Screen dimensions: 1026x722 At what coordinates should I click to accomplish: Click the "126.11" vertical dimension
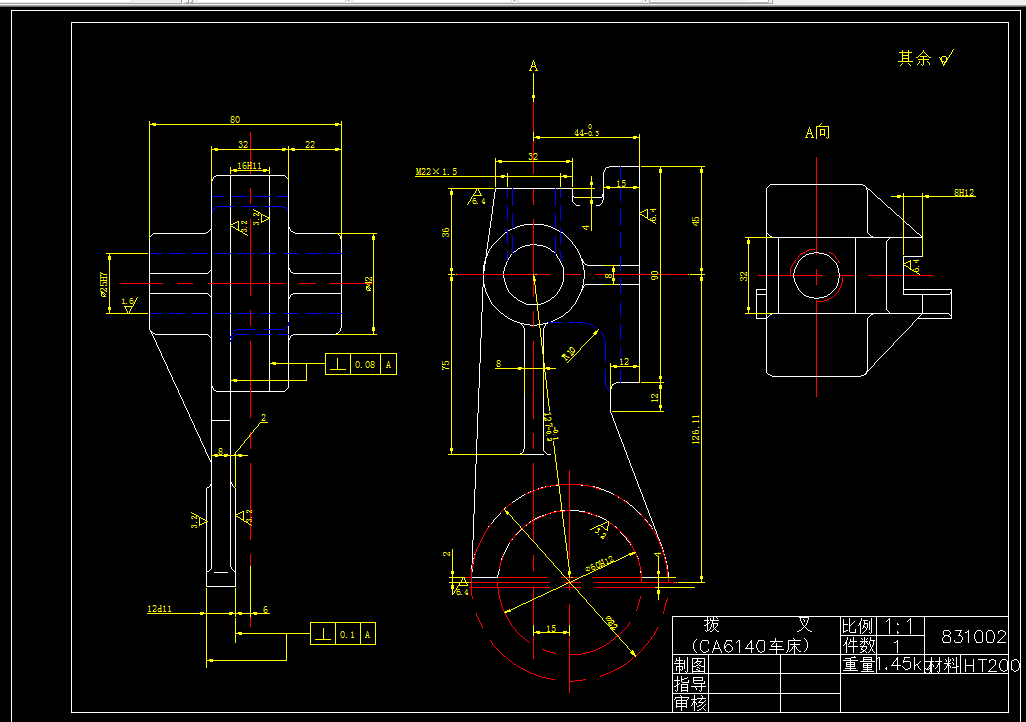tap(696, 429)
